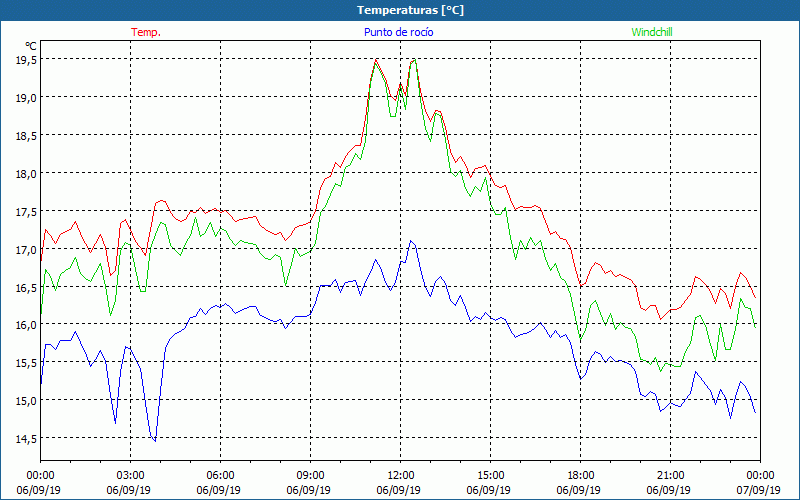Click the 07/09/19 date label
800x500 pixels.
point(759,490)
